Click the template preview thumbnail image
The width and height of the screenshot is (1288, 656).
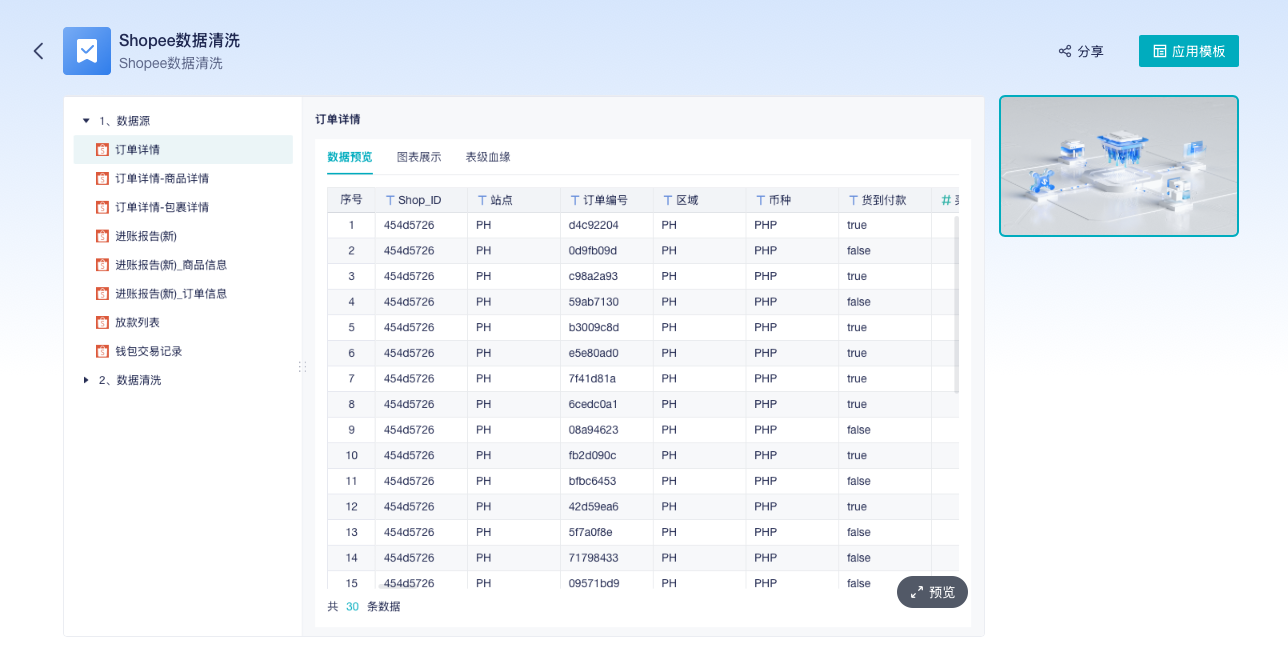(x=1118, y=166)
